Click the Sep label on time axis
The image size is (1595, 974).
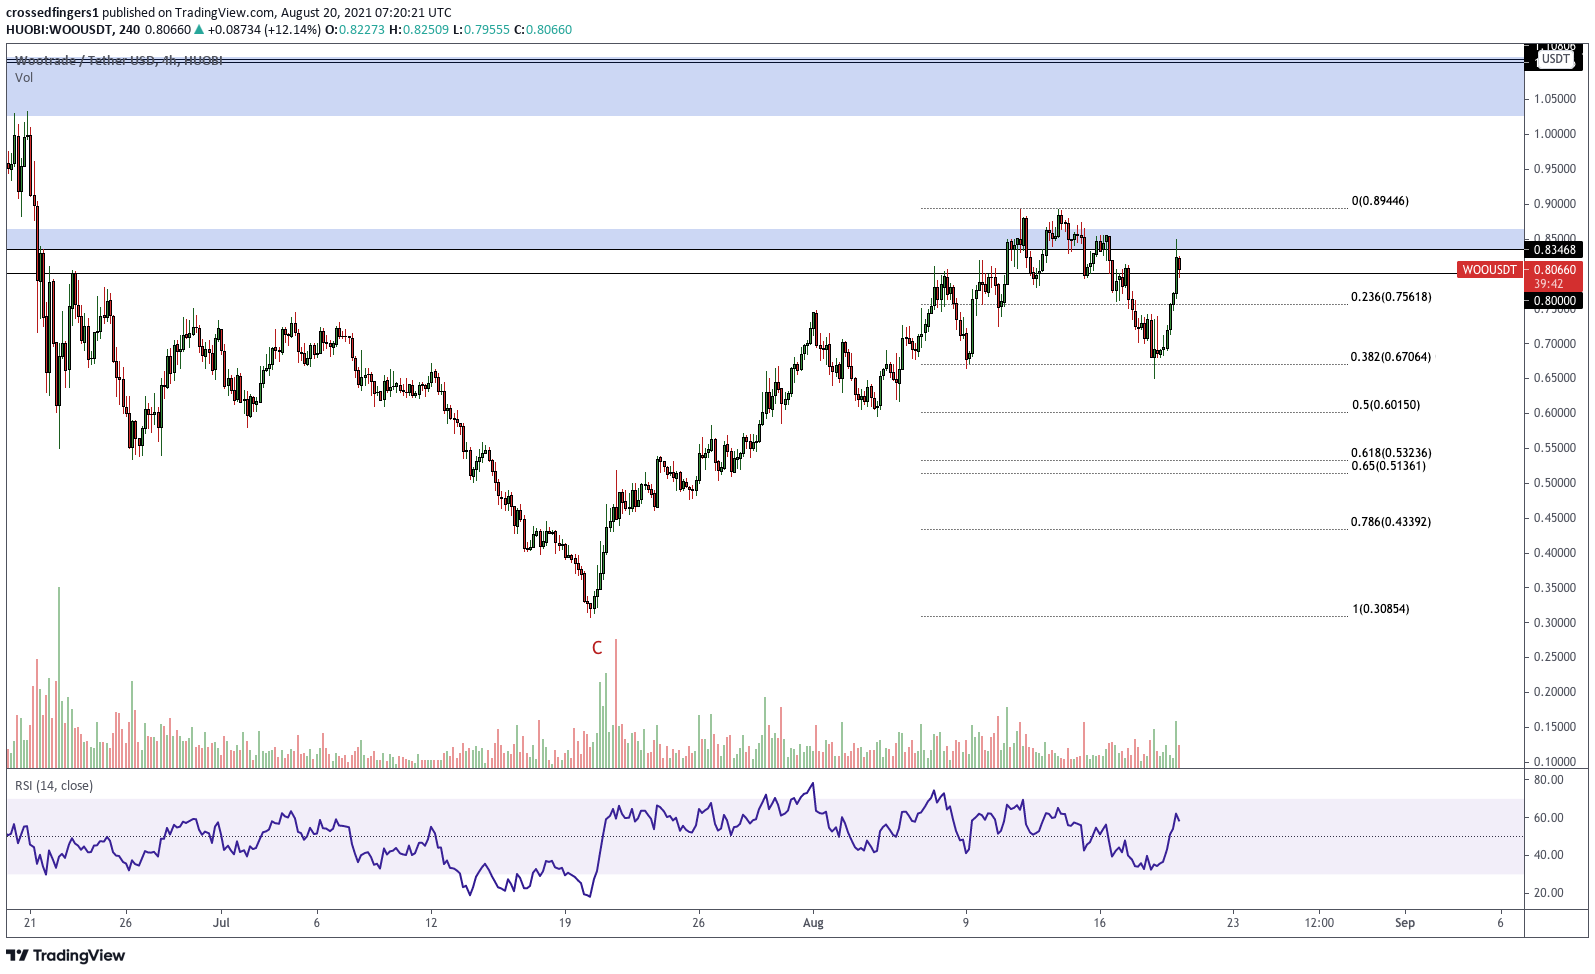pos(1405,923)
